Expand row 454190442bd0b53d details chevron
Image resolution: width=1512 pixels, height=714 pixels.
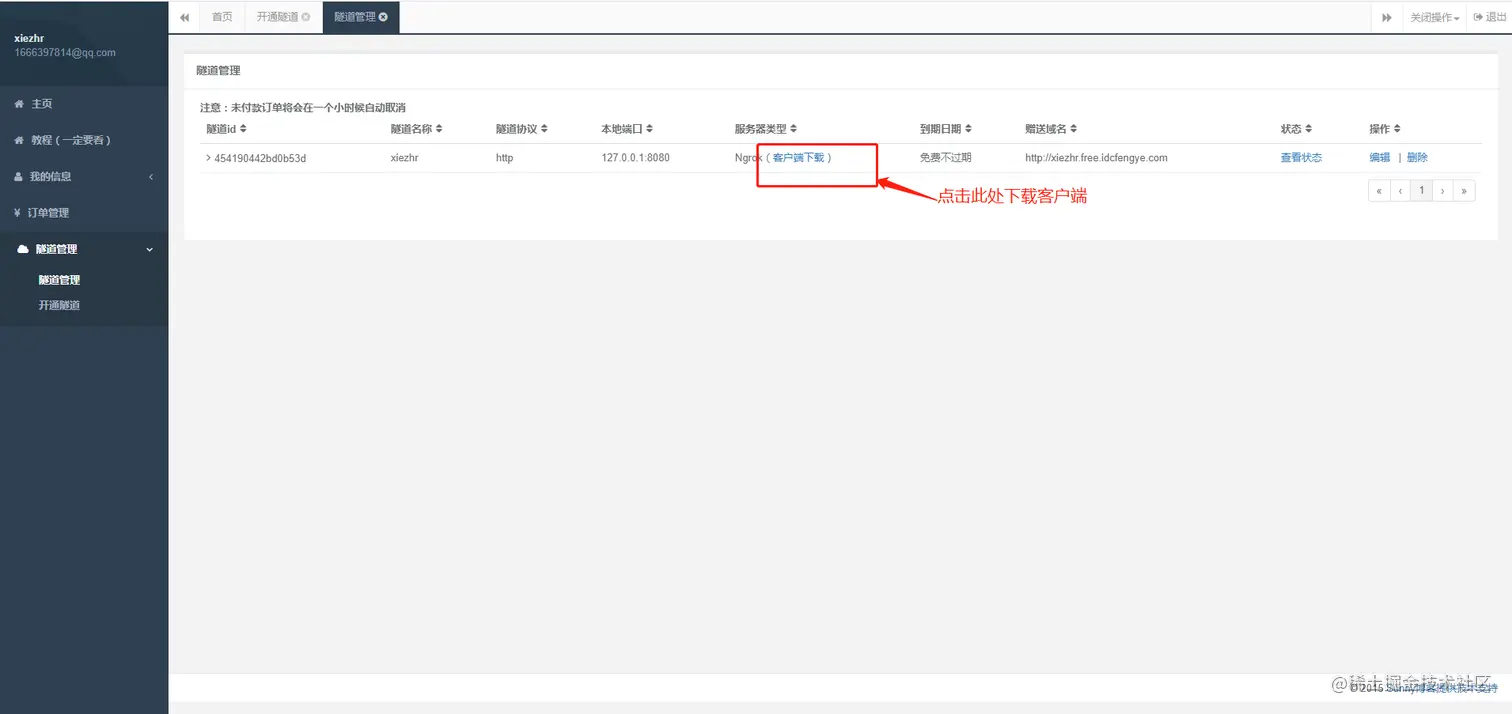point(208,158)
